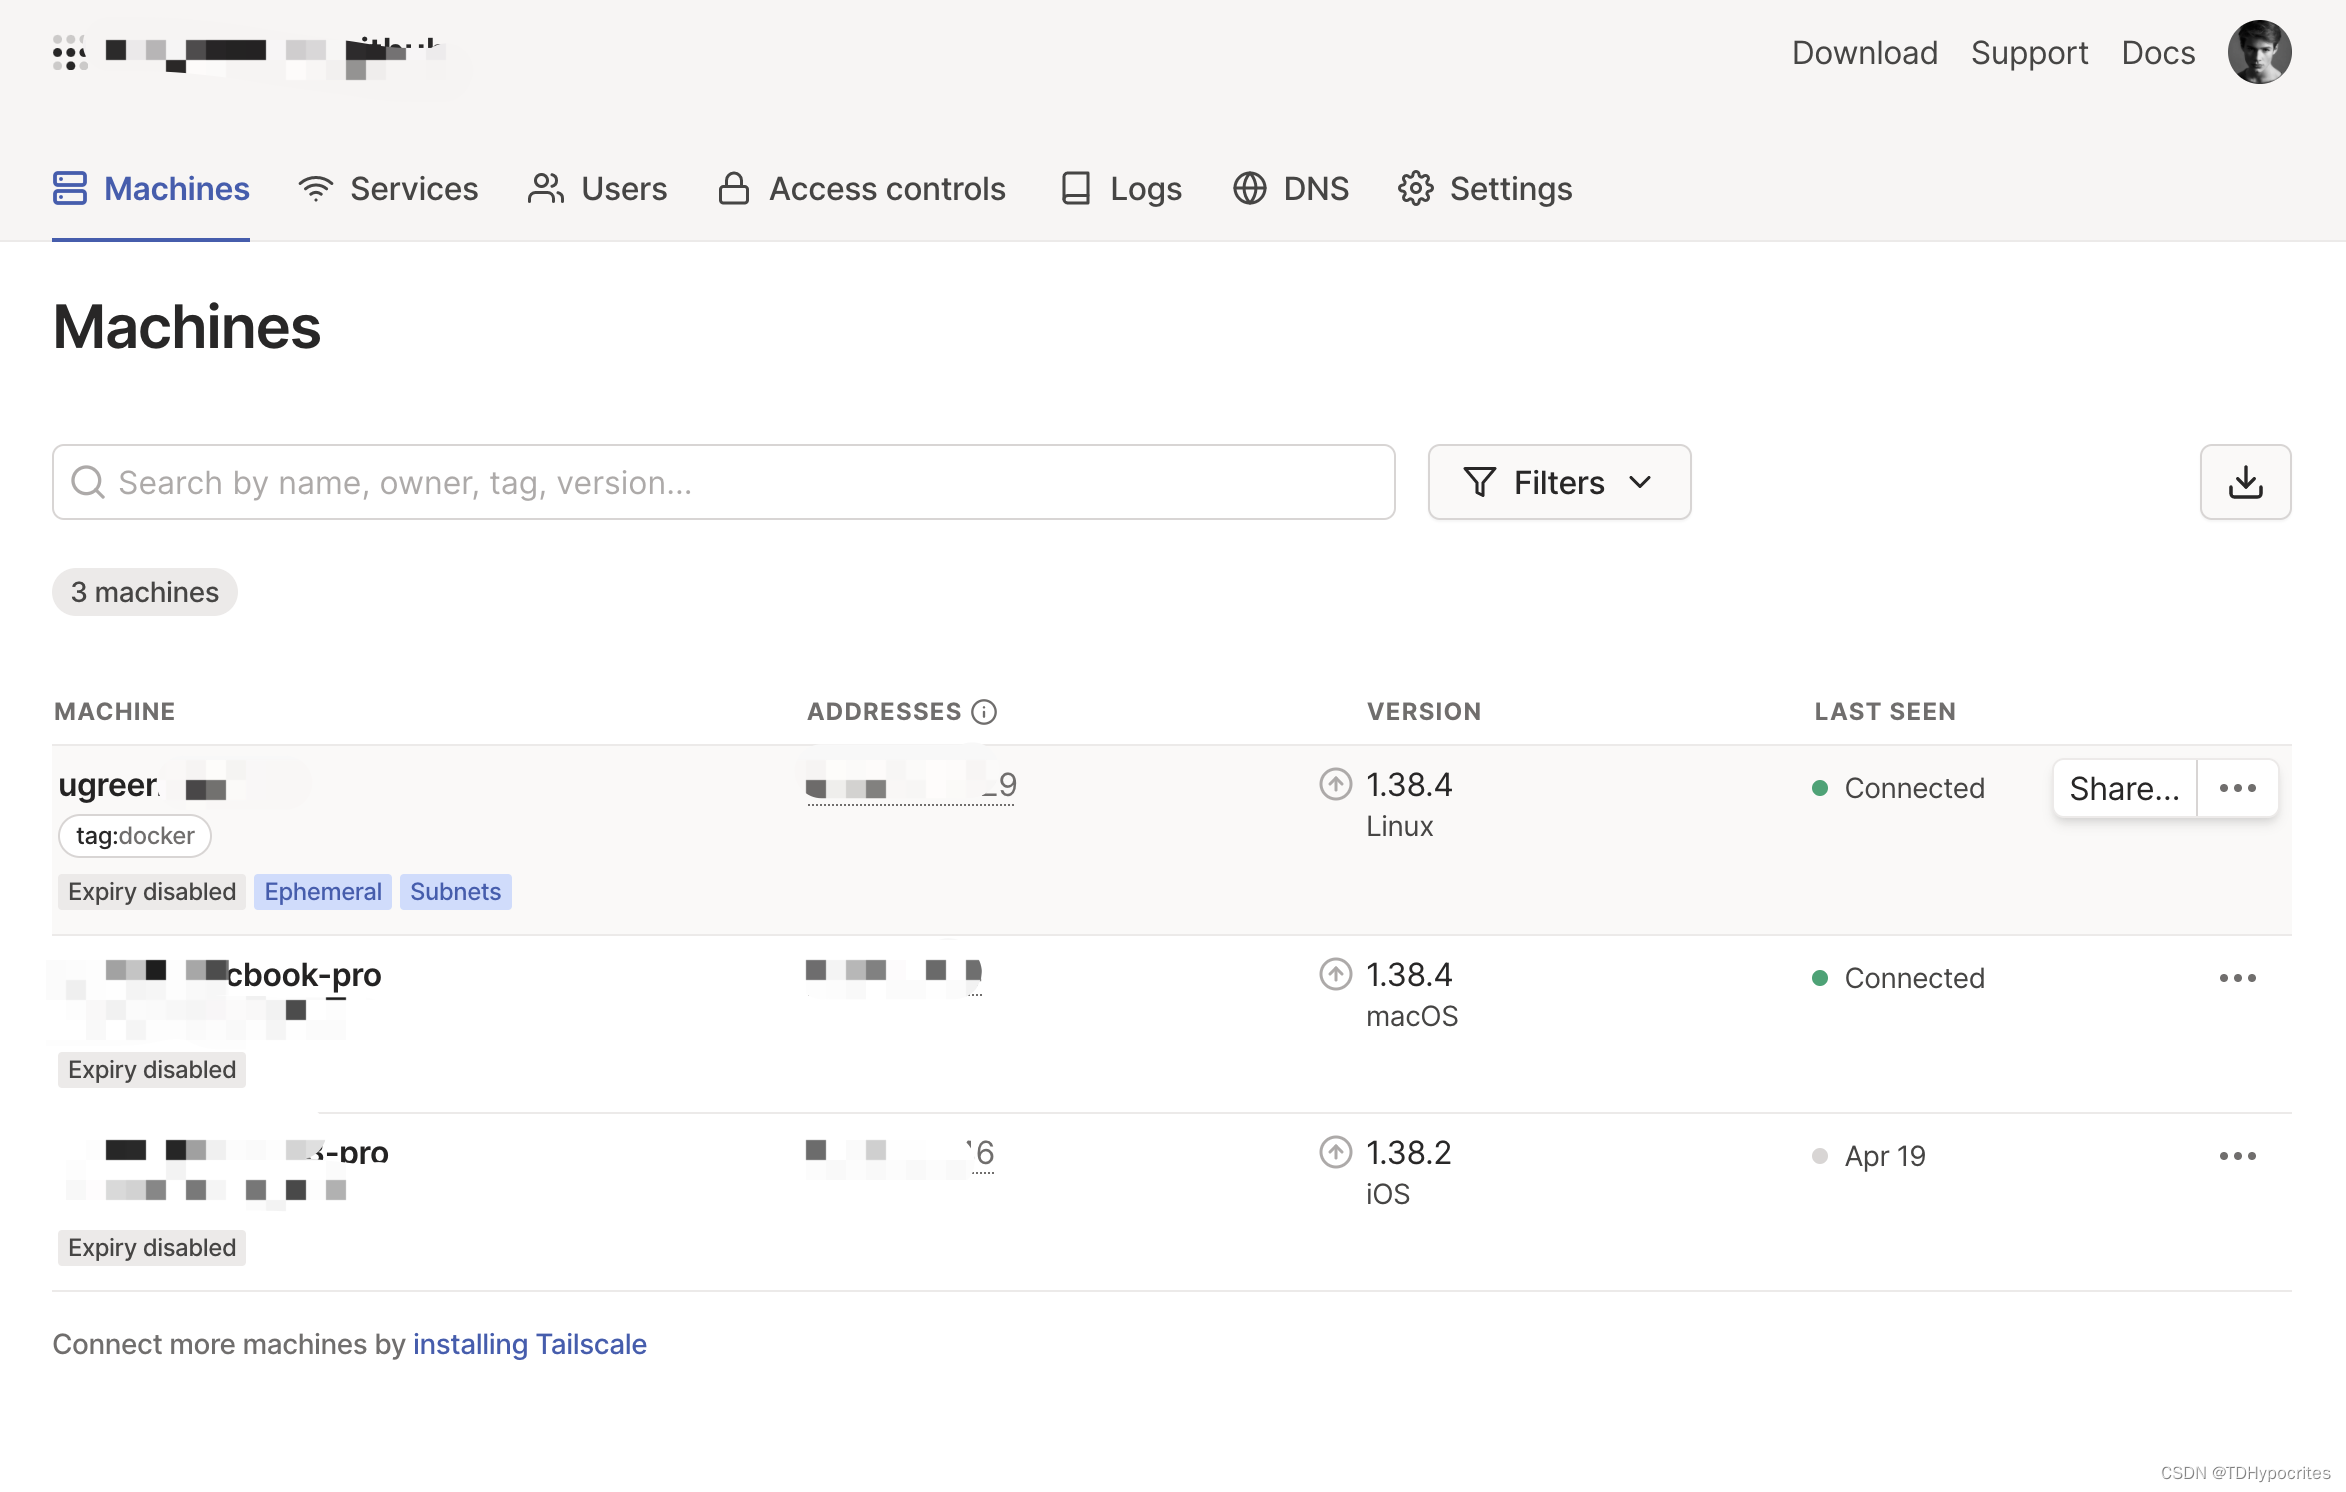
Task: Open more options for ugreen machine
Action: click(2237, 788)
